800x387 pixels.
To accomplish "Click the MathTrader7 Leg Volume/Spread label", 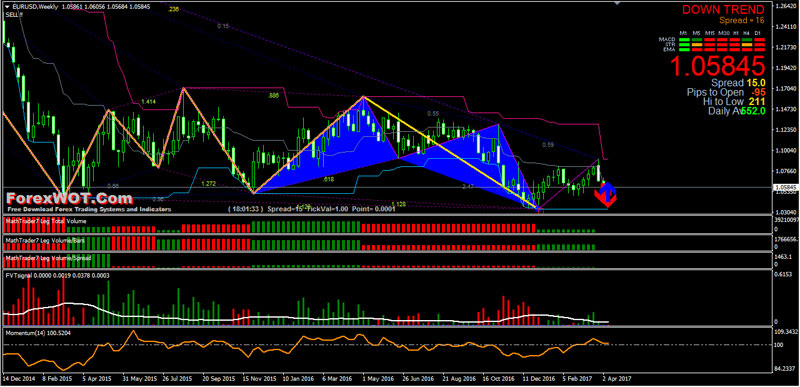I will point(48,258).
